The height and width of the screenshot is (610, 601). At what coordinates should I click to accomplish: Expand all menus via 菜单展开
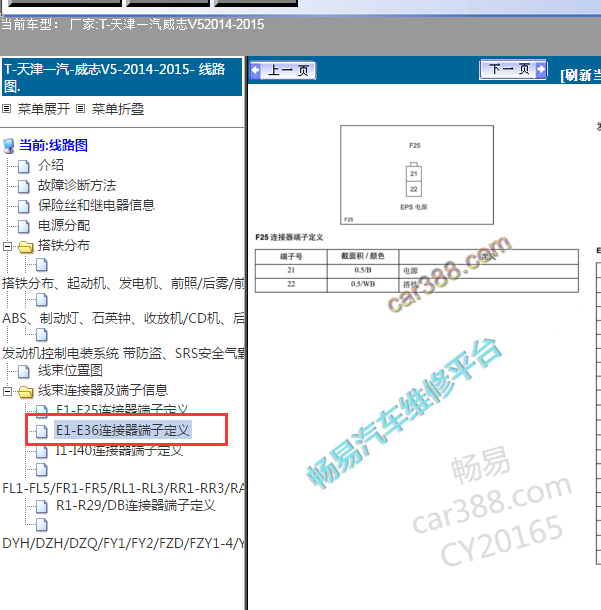[x=44, y=109]
